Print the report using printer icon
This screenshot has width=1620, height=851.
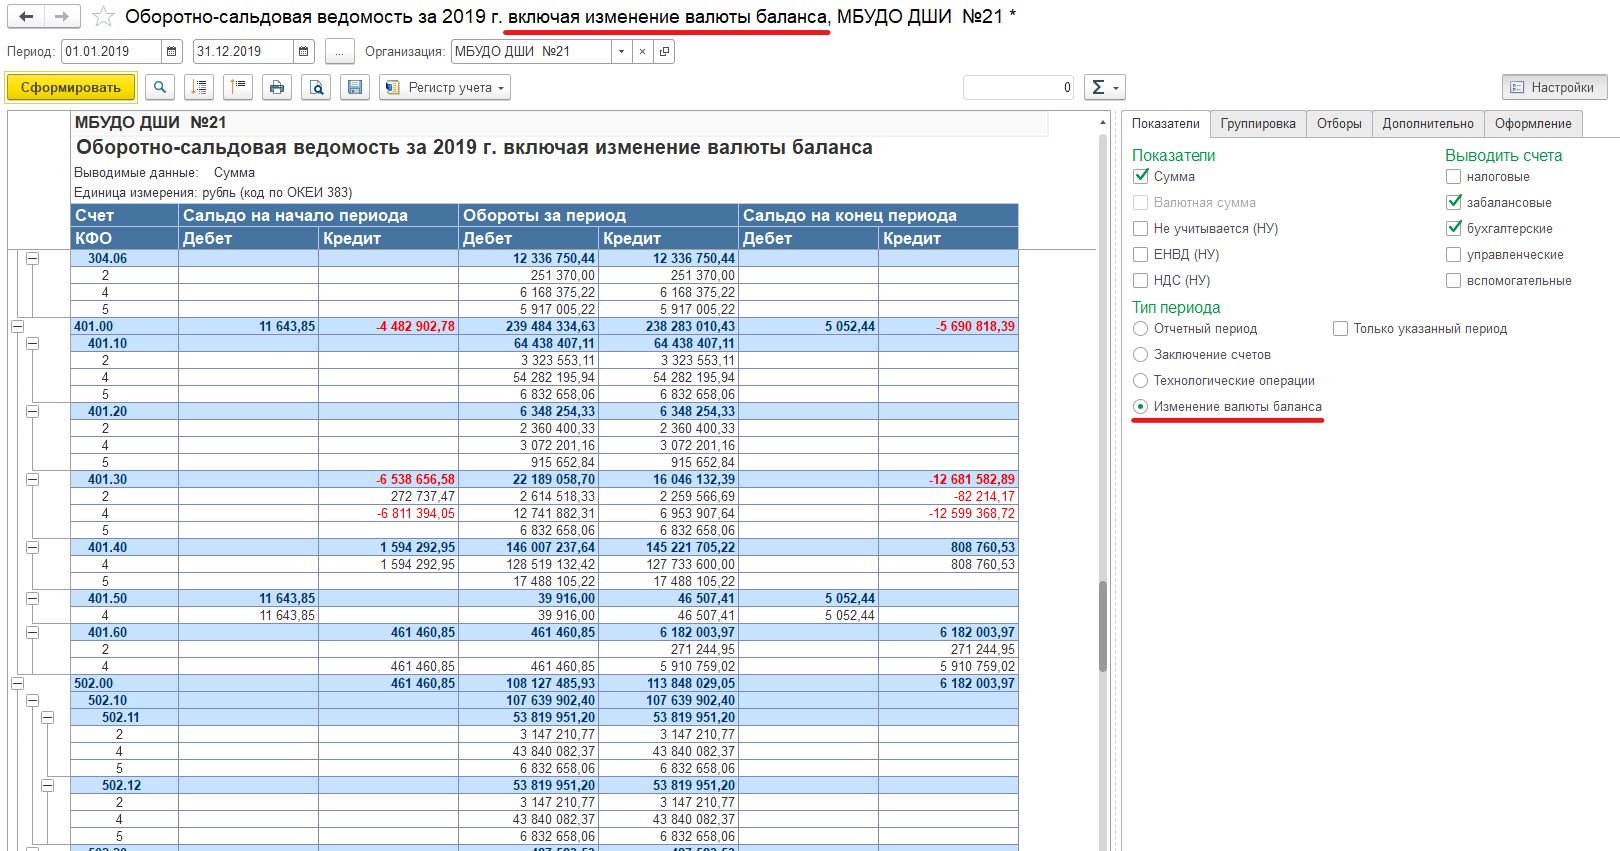pos(277,88)
